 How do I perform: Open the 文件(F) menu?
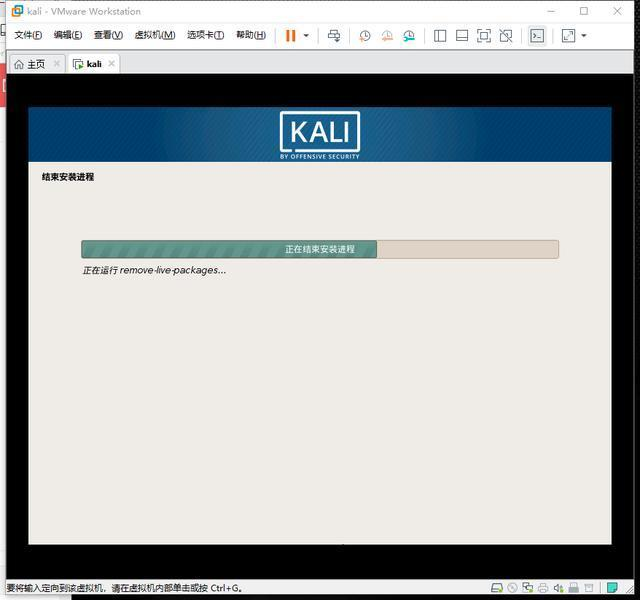coord(28,35)
